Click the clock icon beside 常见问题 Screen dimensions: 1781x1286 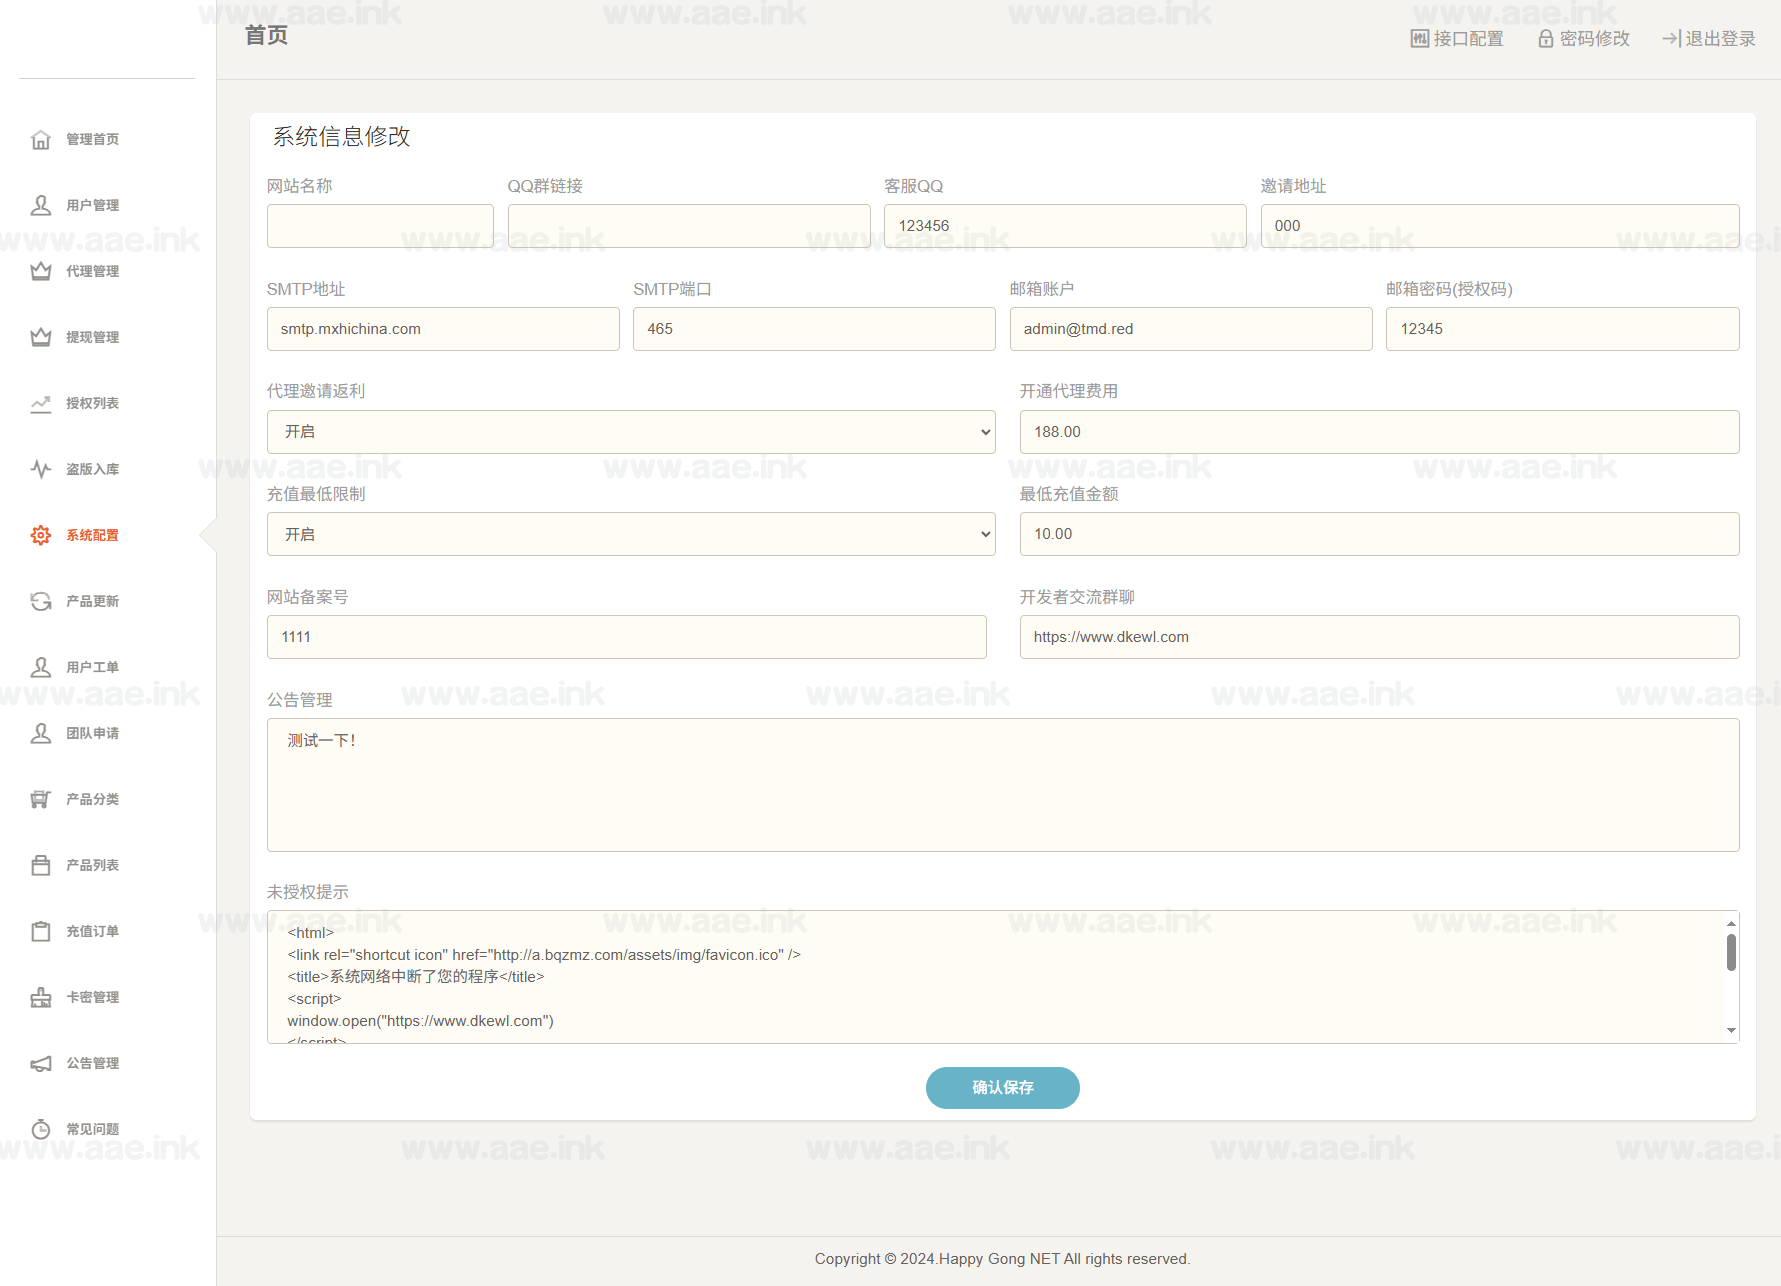click(41, 1129)
